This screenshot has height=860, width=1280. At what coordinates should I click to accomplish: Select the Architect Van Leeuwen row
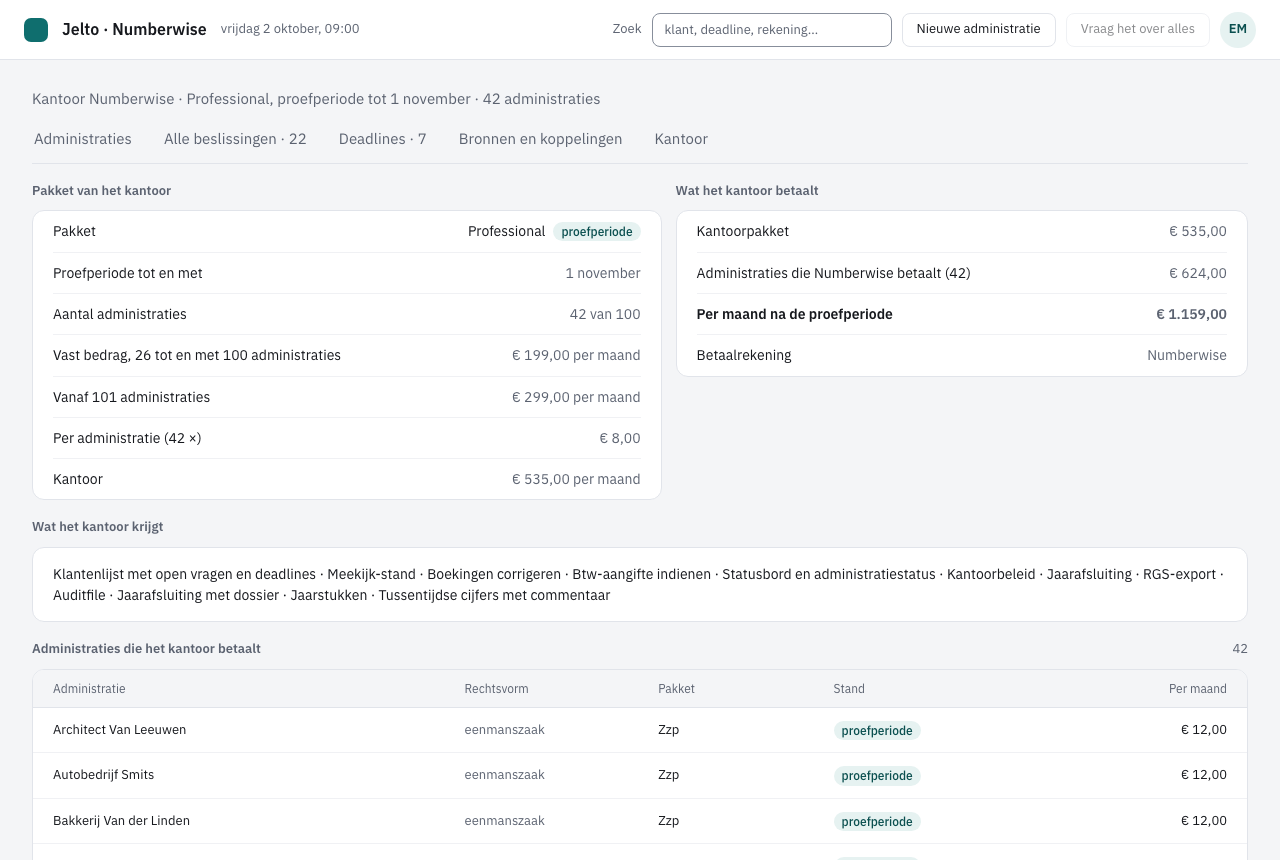click(640, 730)
